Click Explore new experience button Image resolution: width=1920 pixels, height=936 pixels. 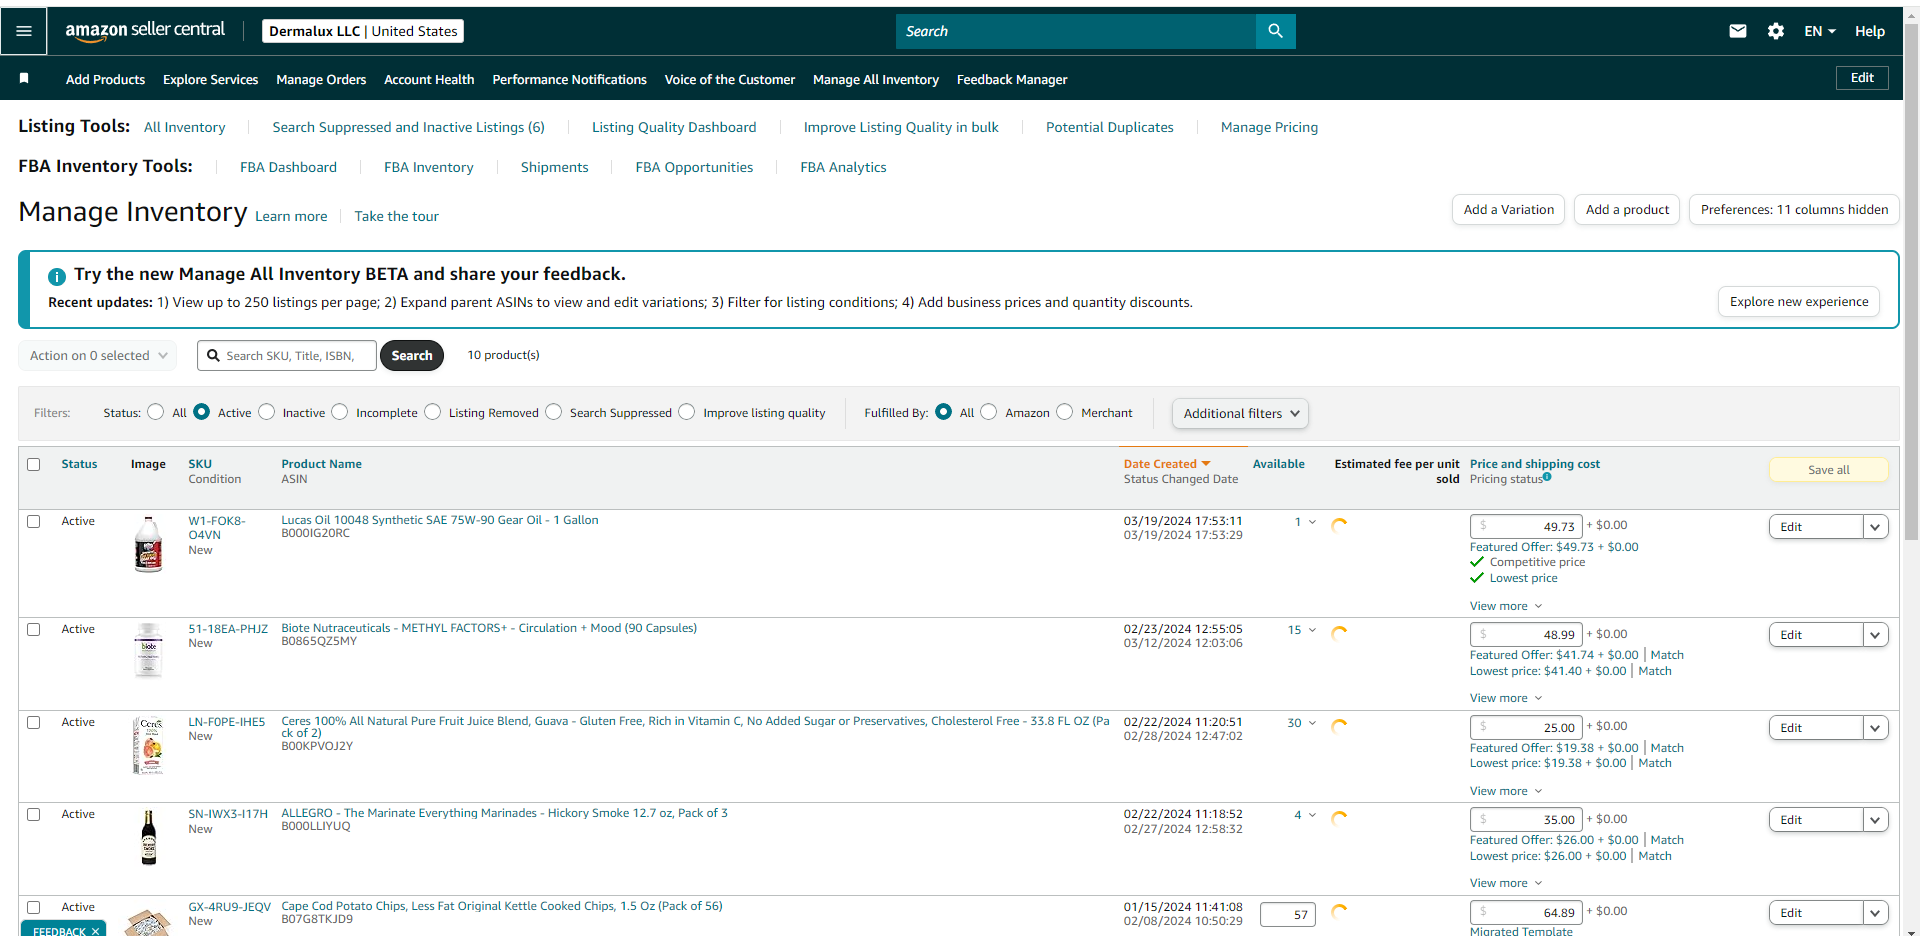point(1799,302)
